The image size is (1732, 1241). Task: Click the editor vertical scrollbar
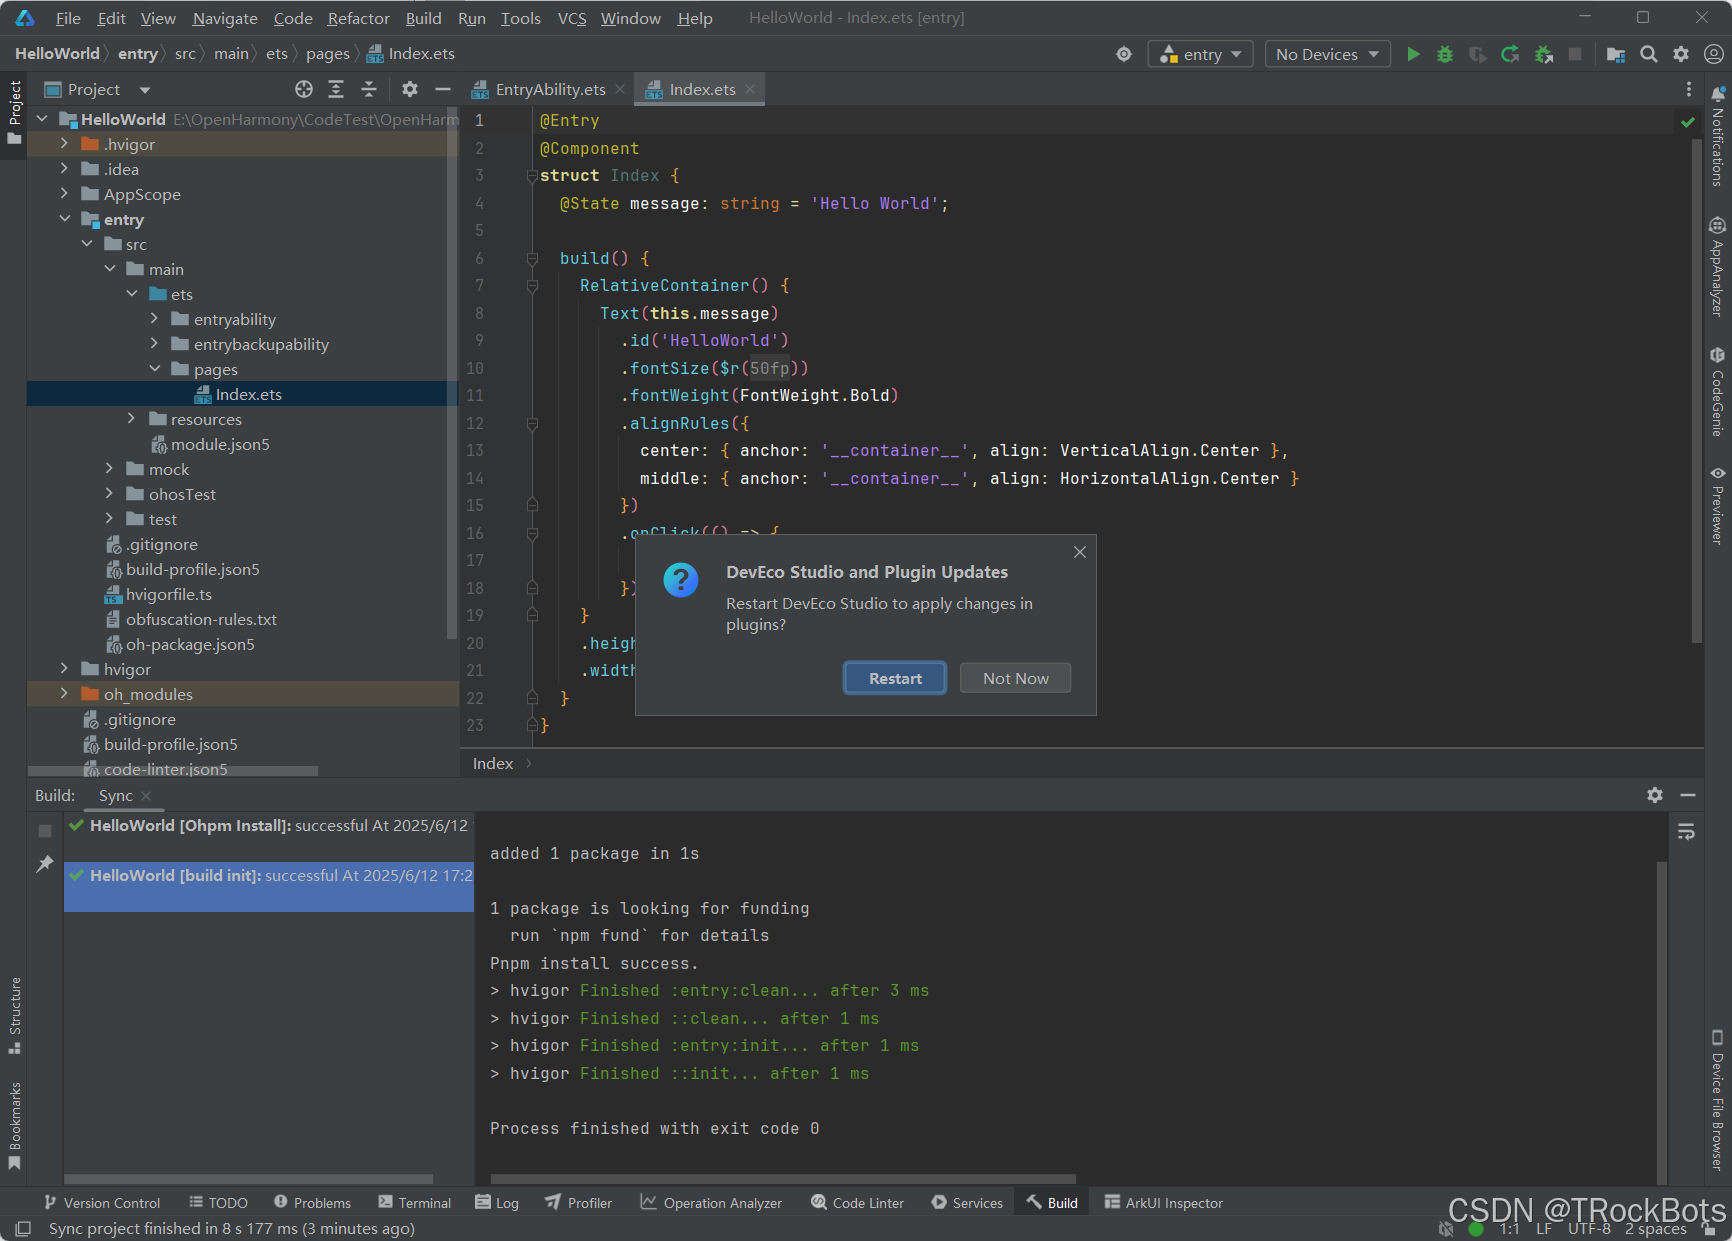click(x=1696, y=390)
